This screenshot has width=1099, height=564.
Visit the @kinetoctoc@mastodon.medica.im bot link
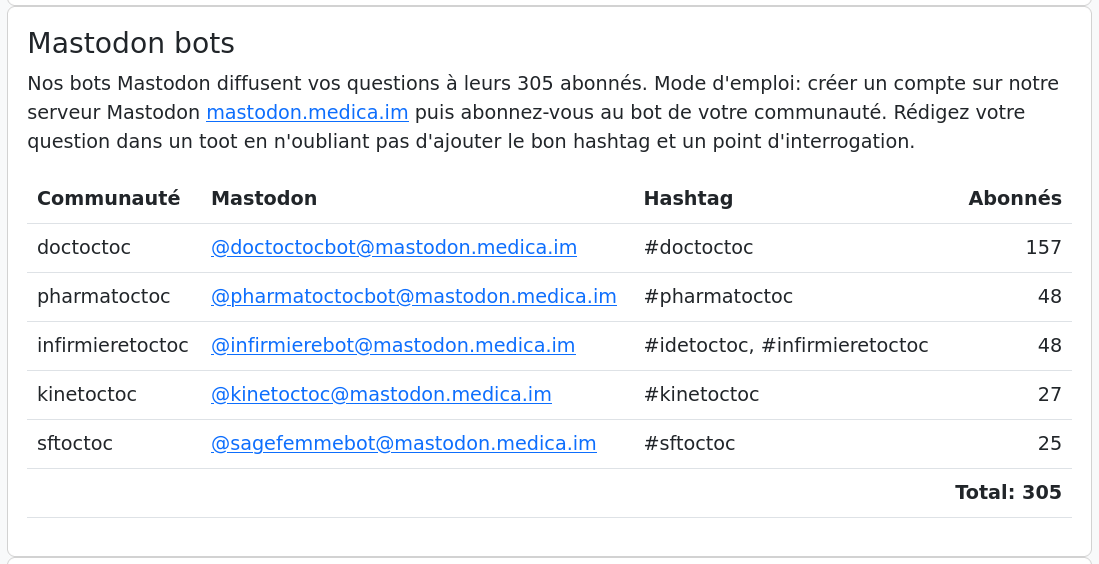(x=381, y=394)
